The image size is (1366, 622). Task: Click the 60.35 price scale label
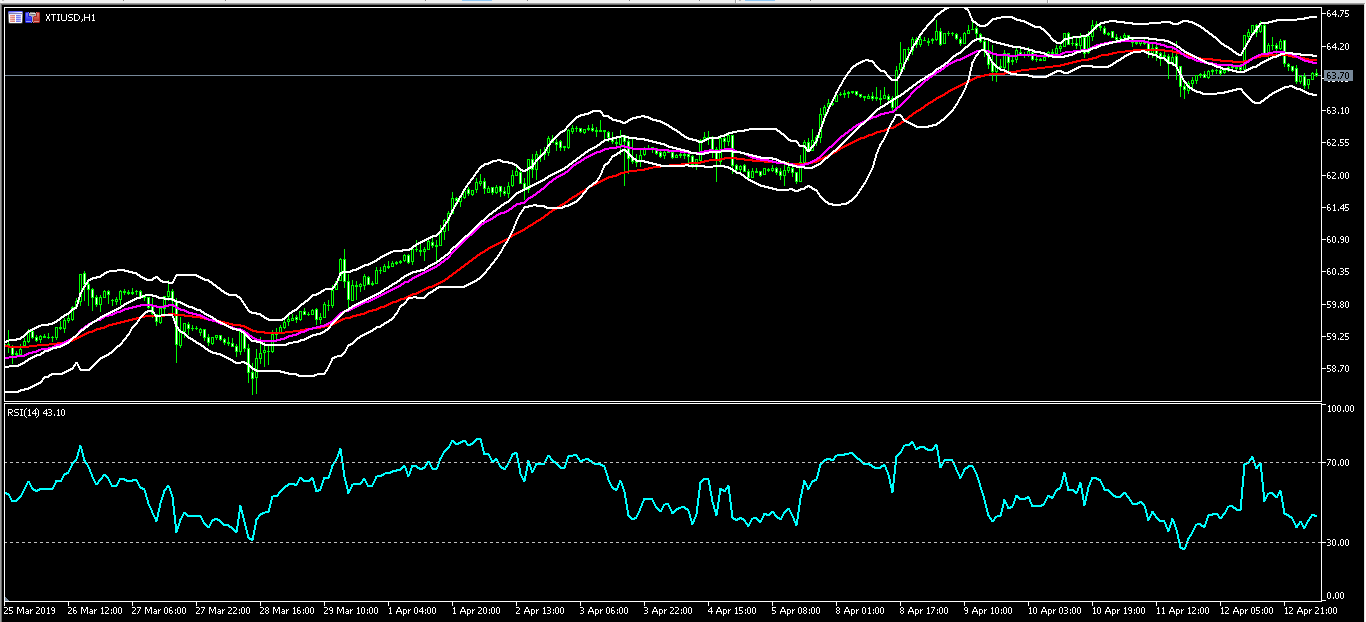pyautogui.click(x=1338, y=272)
